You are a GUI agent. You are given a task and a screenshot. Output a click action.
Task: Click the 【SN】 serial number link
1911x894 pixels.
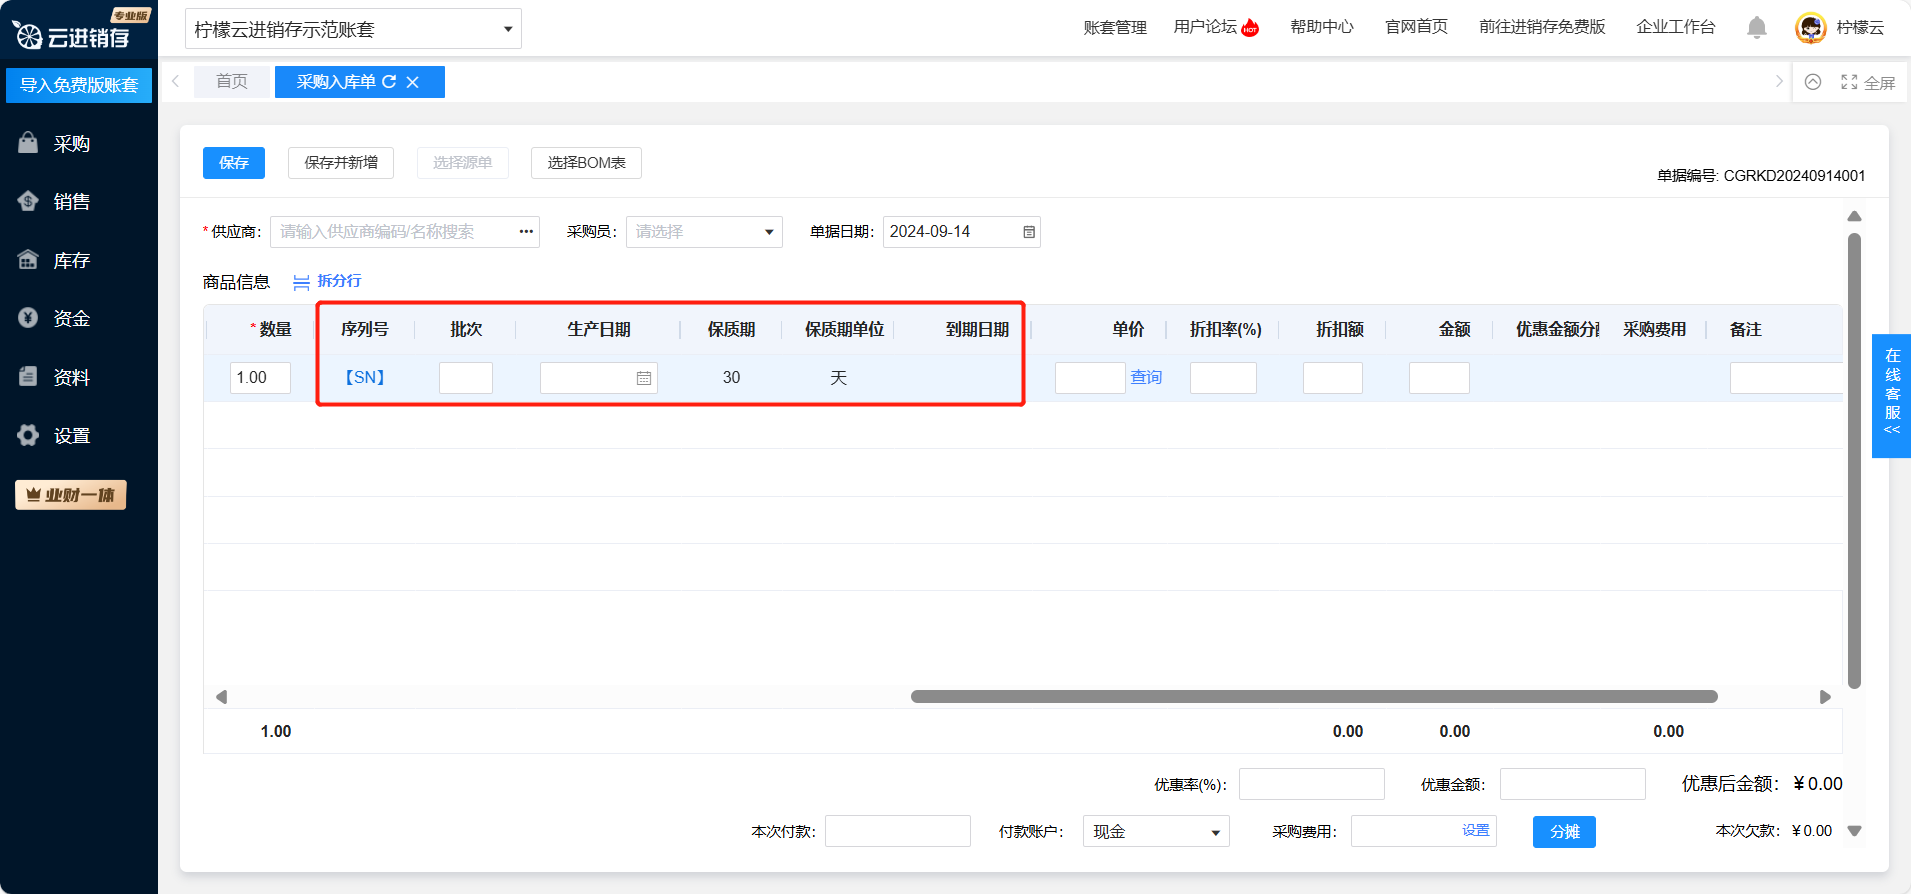click(x=364, y=378)
